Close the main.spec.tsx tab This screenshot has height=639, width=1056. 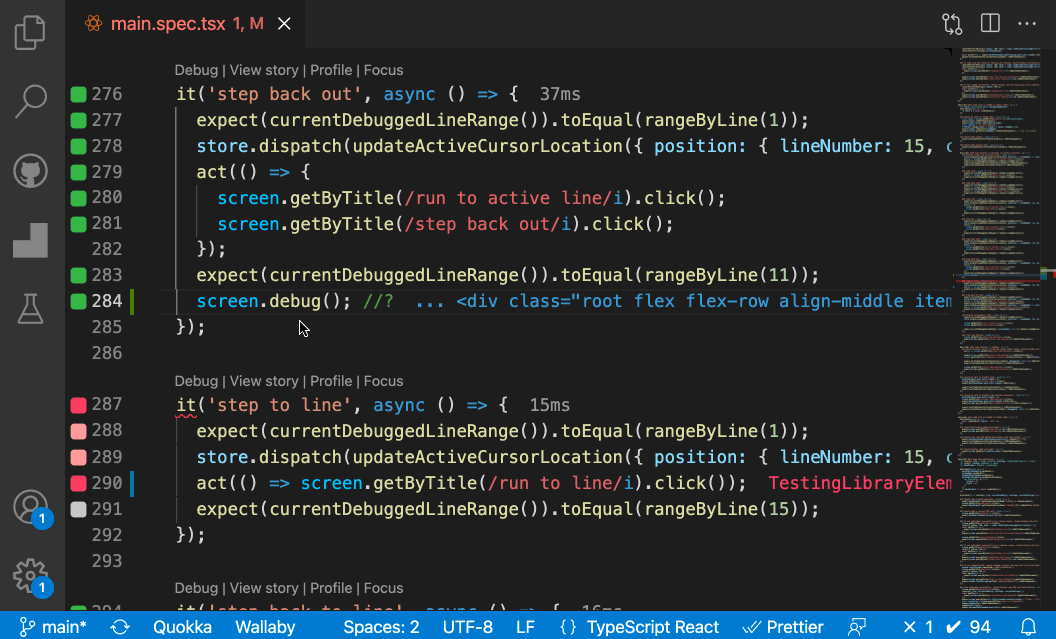click(x=285, y=24)
